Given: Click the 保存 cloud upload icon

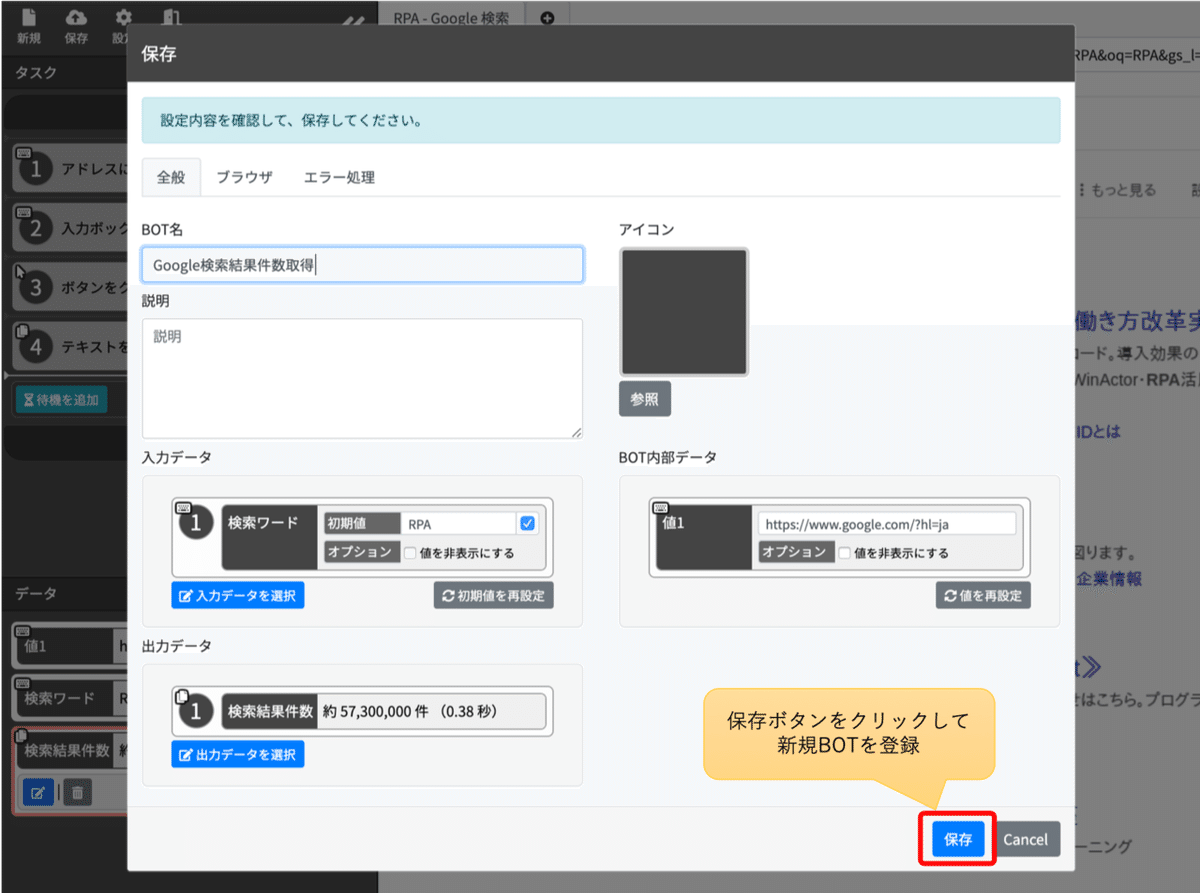Looking at the screenshot, I should [x=76, y=20].
